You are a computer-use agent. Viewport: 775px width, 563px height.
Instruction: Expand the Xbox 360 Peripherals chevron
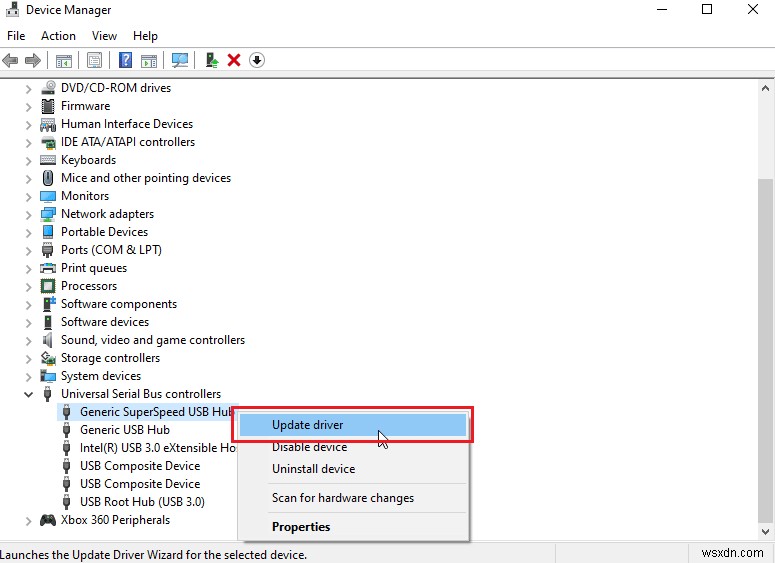(x=29, y=521)
